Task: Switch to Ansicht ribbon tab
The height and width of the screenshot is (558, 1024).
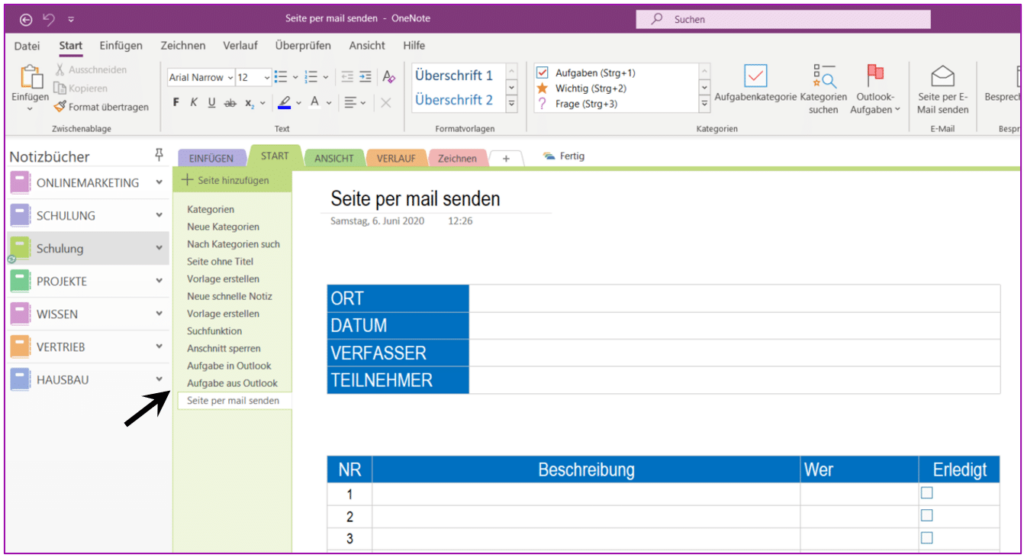Action: (x=367, y=46)
